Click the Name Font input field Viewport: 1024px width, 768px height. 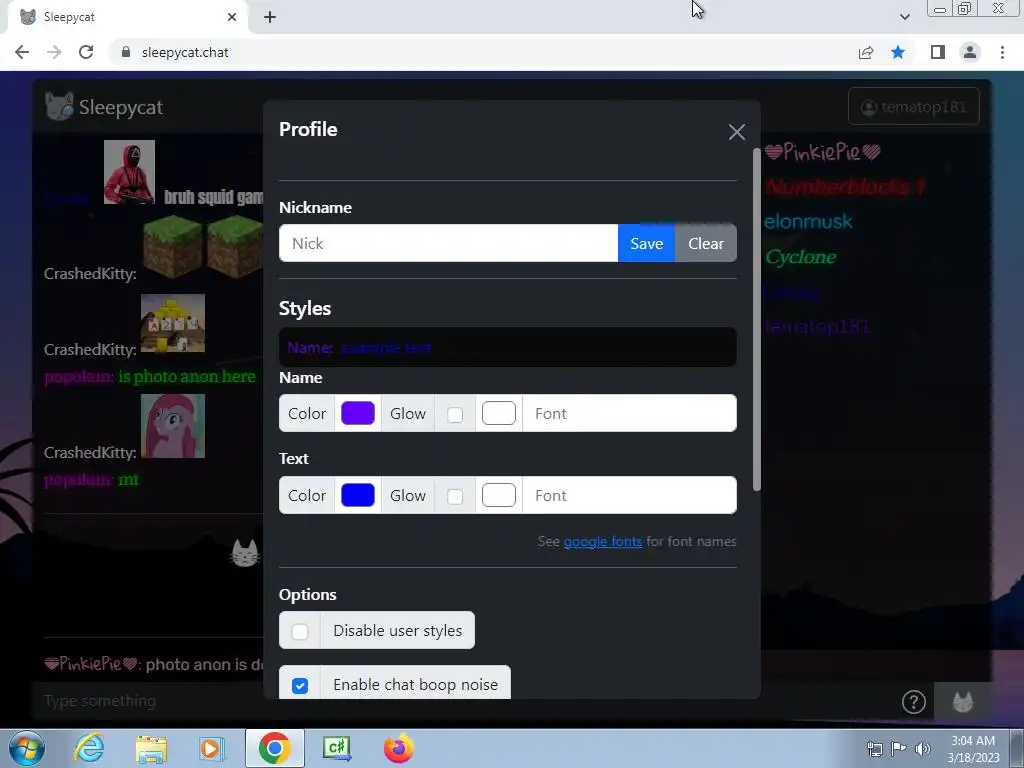[630, 413]
